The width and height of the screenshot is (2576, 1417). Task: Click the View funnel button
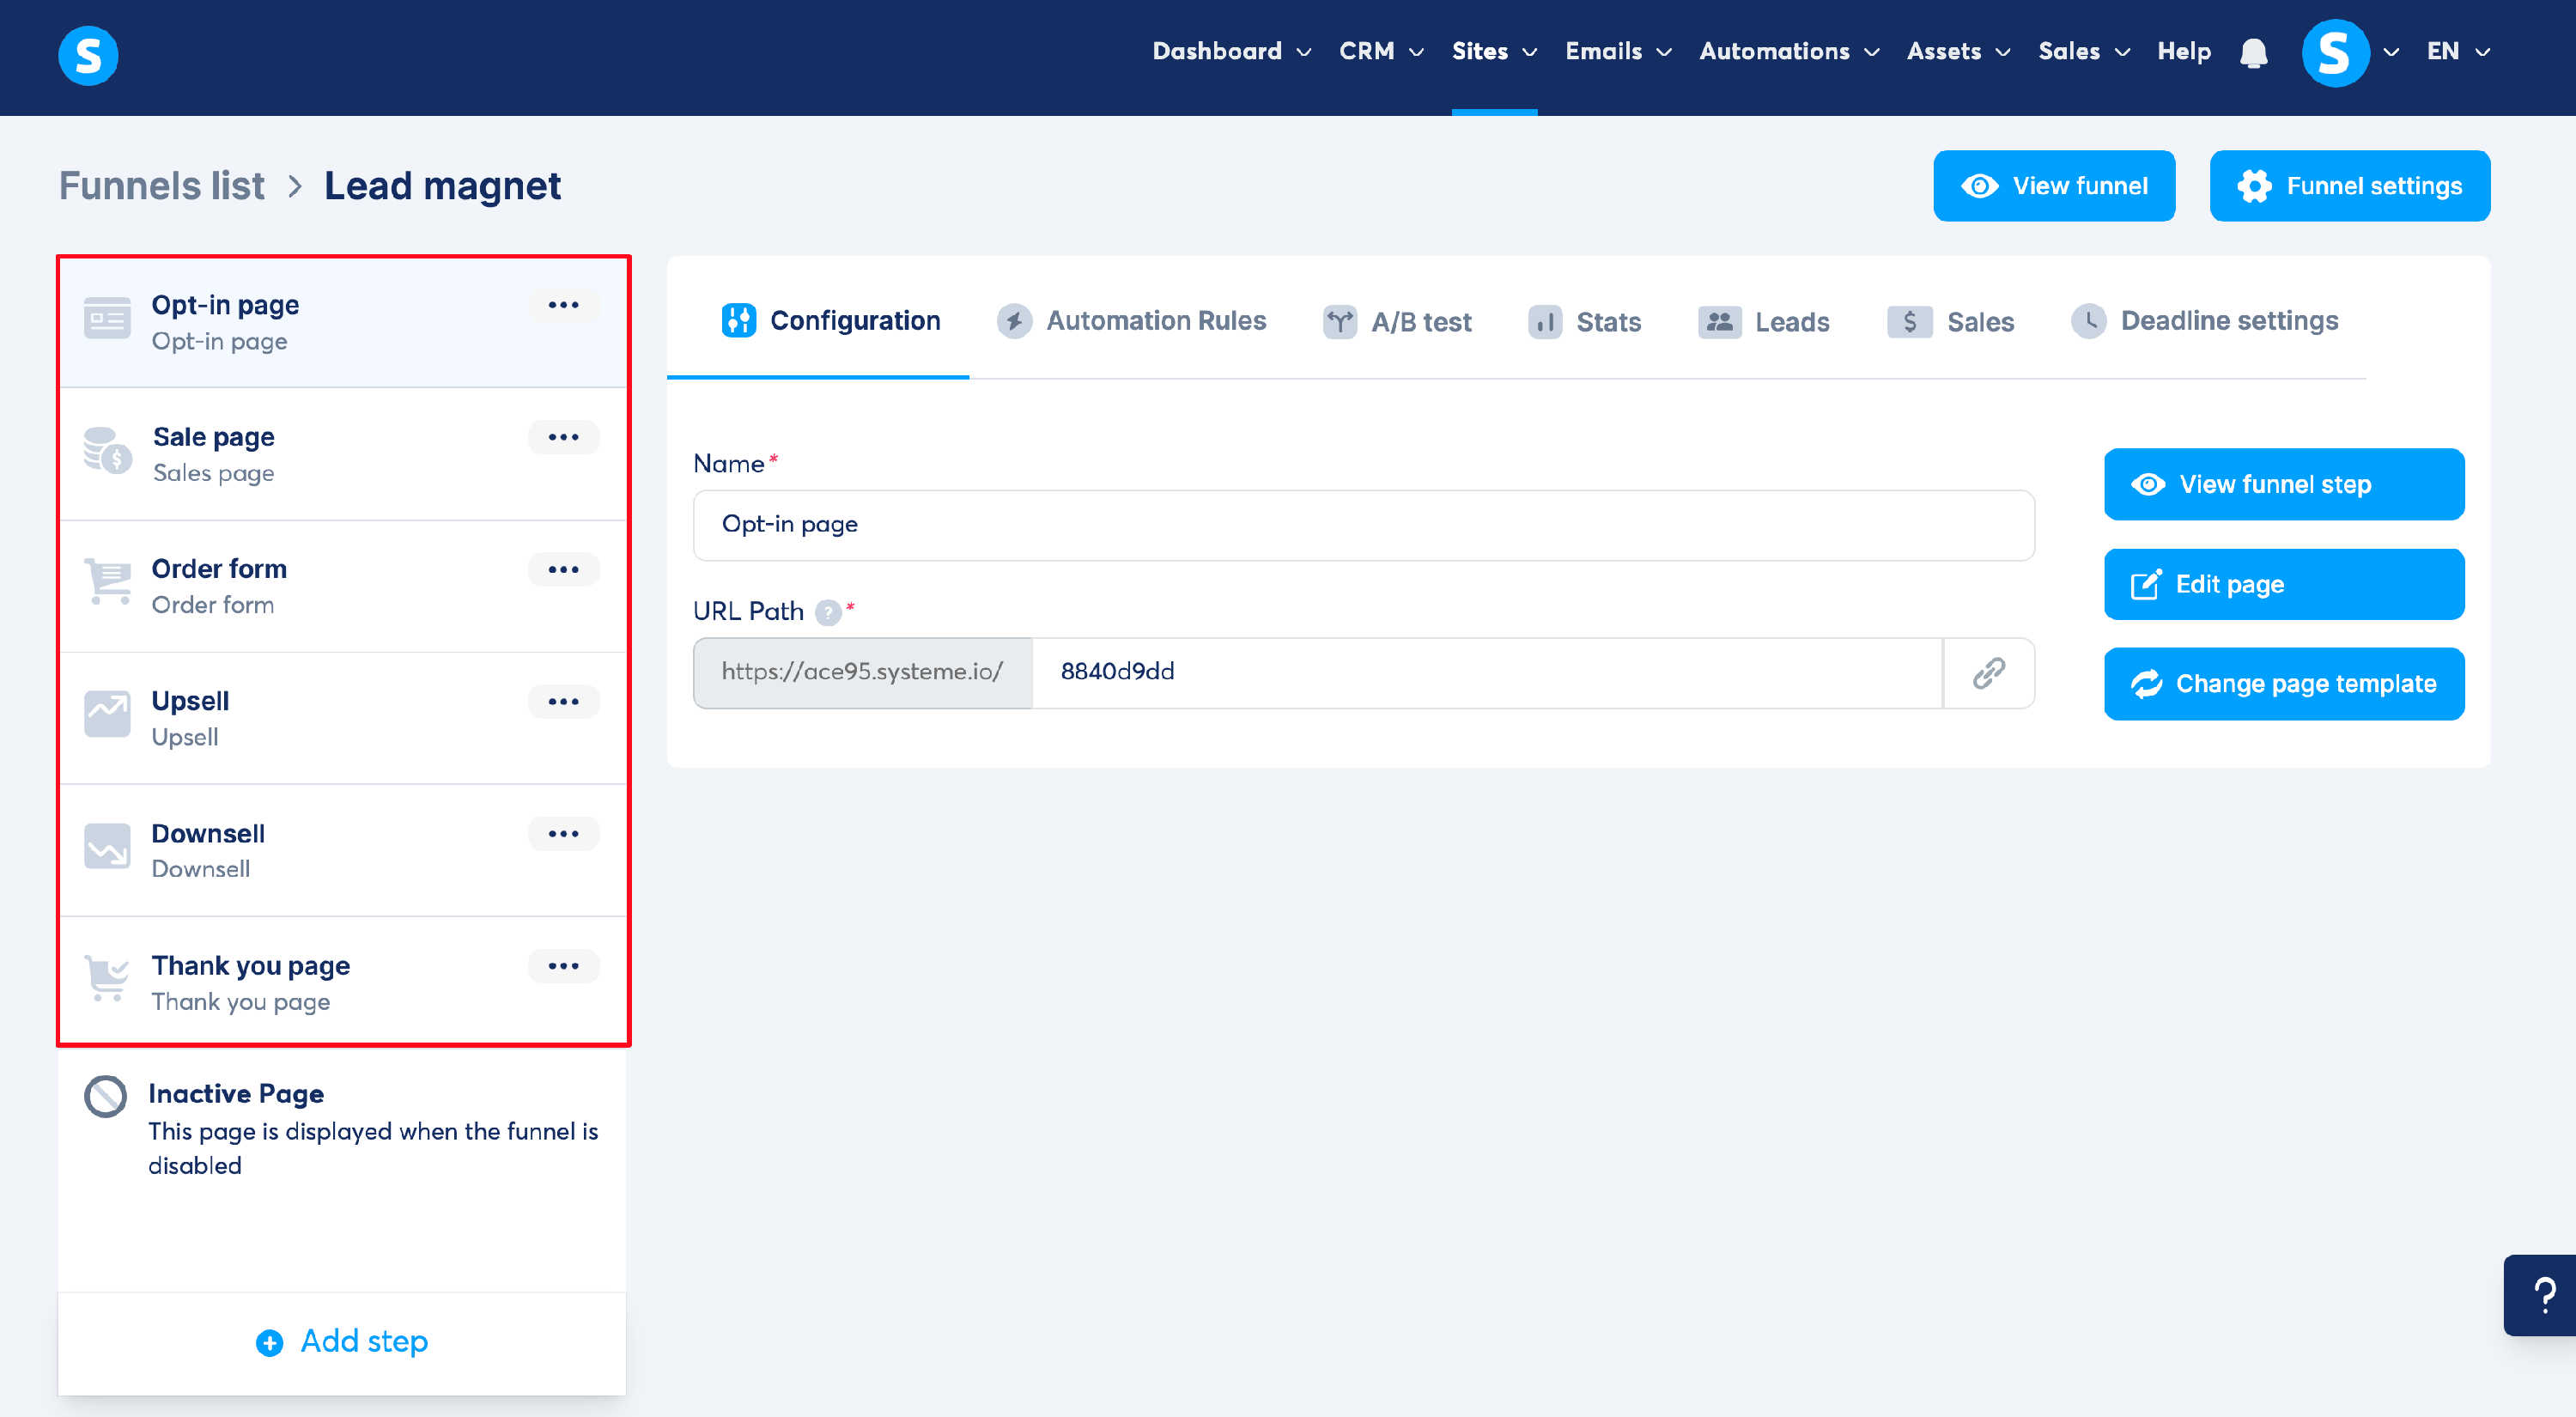[x=2053, y=185]
